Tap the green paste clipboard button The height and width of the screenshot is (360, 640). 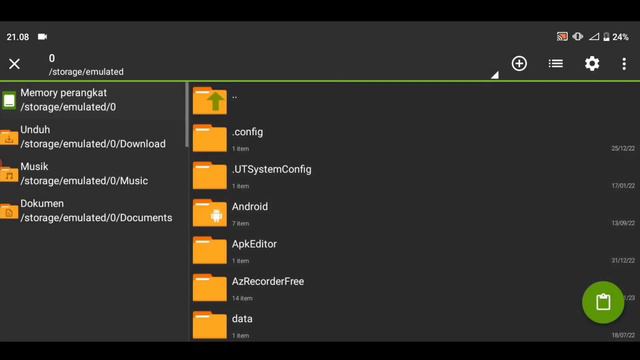(603, 302)
